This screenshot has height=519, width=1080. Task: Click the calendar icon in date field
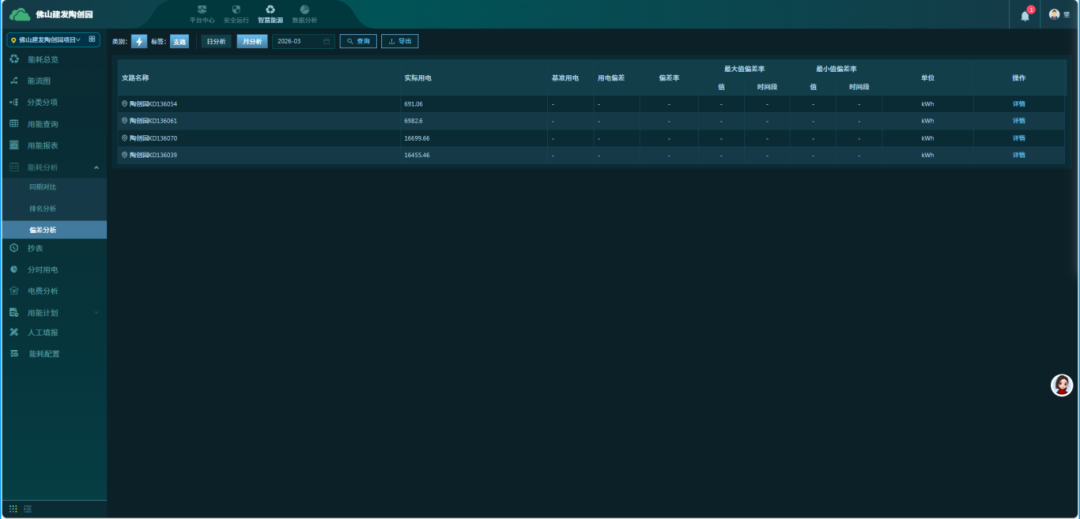coord(326,41)
